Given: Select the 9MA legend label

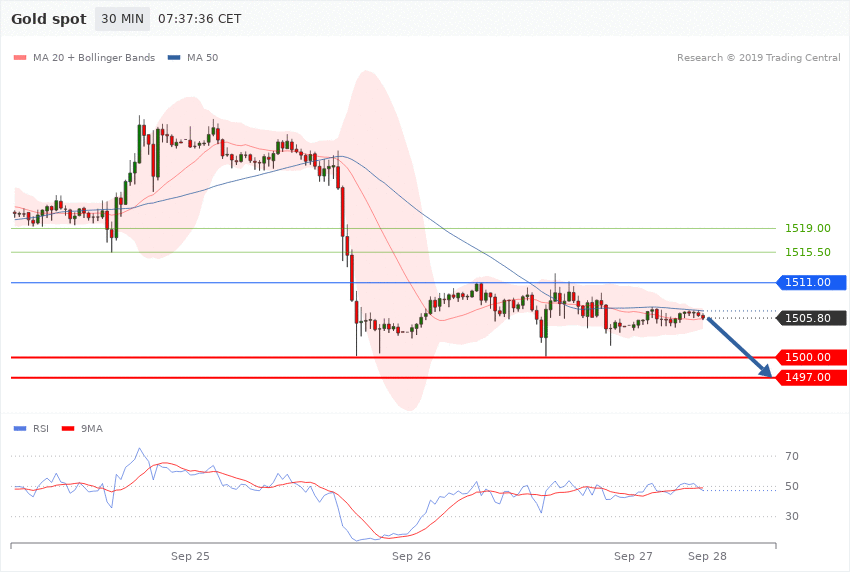Looking at the screenshot, I should point(92,429).
